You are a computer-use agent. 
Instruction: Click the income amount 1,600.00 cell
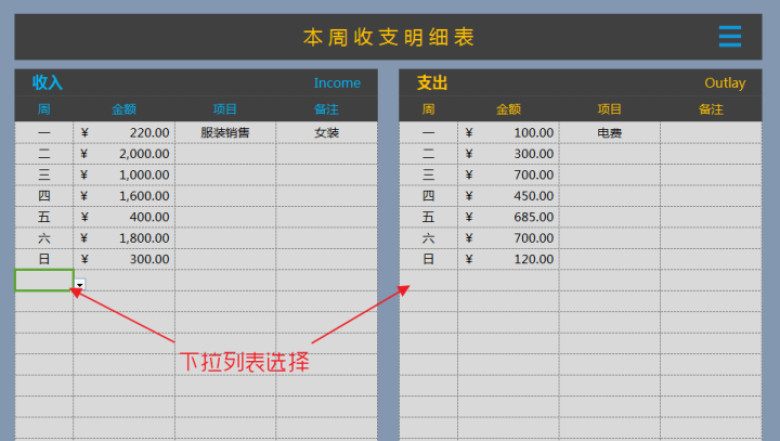(x=124, y=196)
